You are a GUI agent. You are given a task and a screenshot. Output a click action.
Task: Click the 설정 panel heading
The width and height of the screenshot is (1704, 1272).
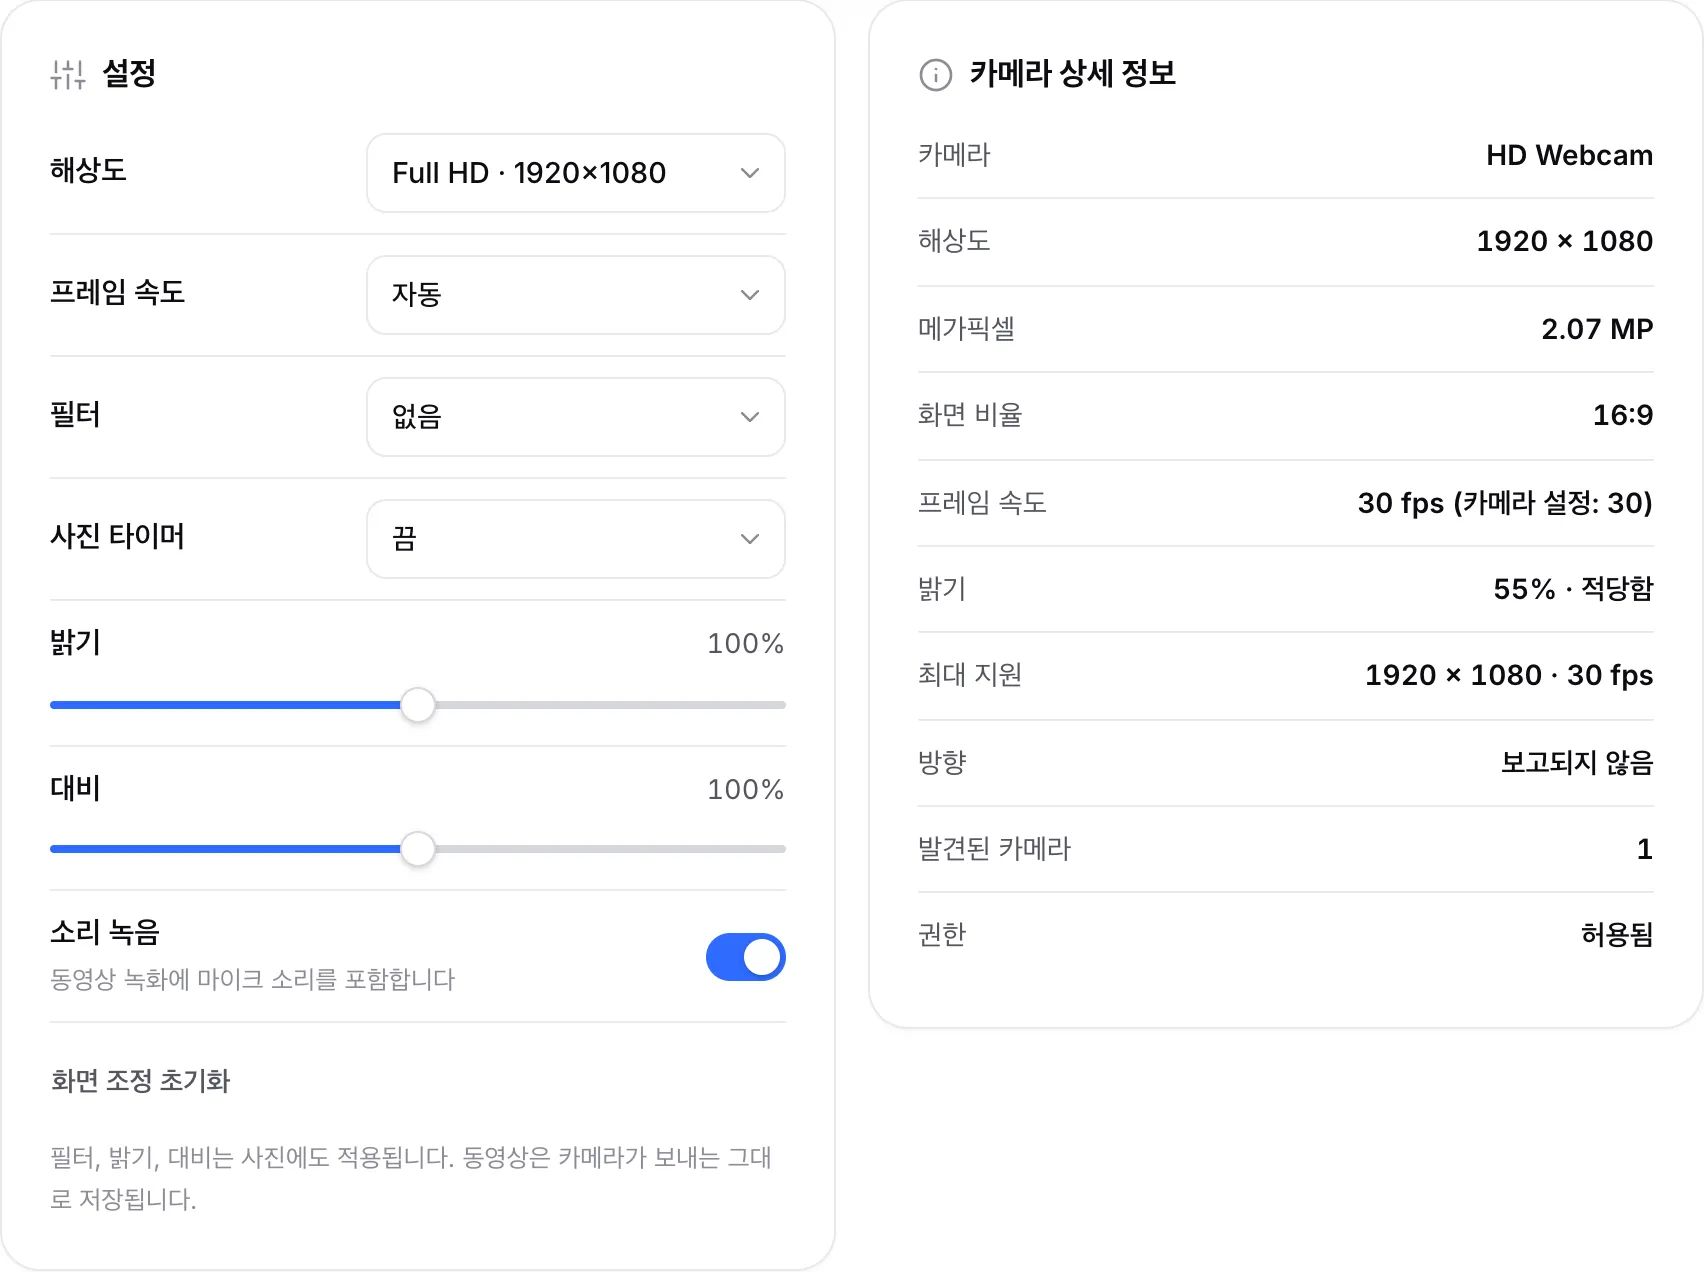coord(129,73)
